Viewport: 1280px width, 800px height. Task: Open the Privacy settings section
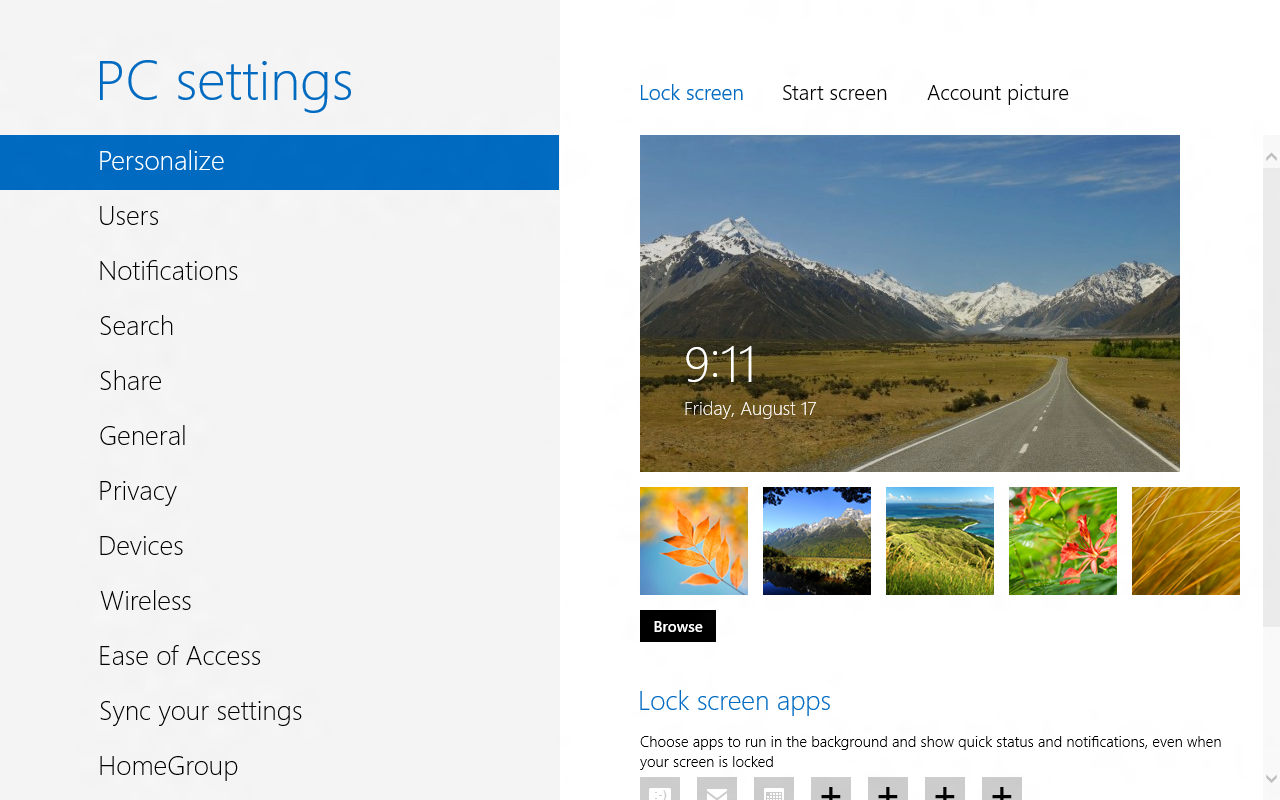point(137,490)
